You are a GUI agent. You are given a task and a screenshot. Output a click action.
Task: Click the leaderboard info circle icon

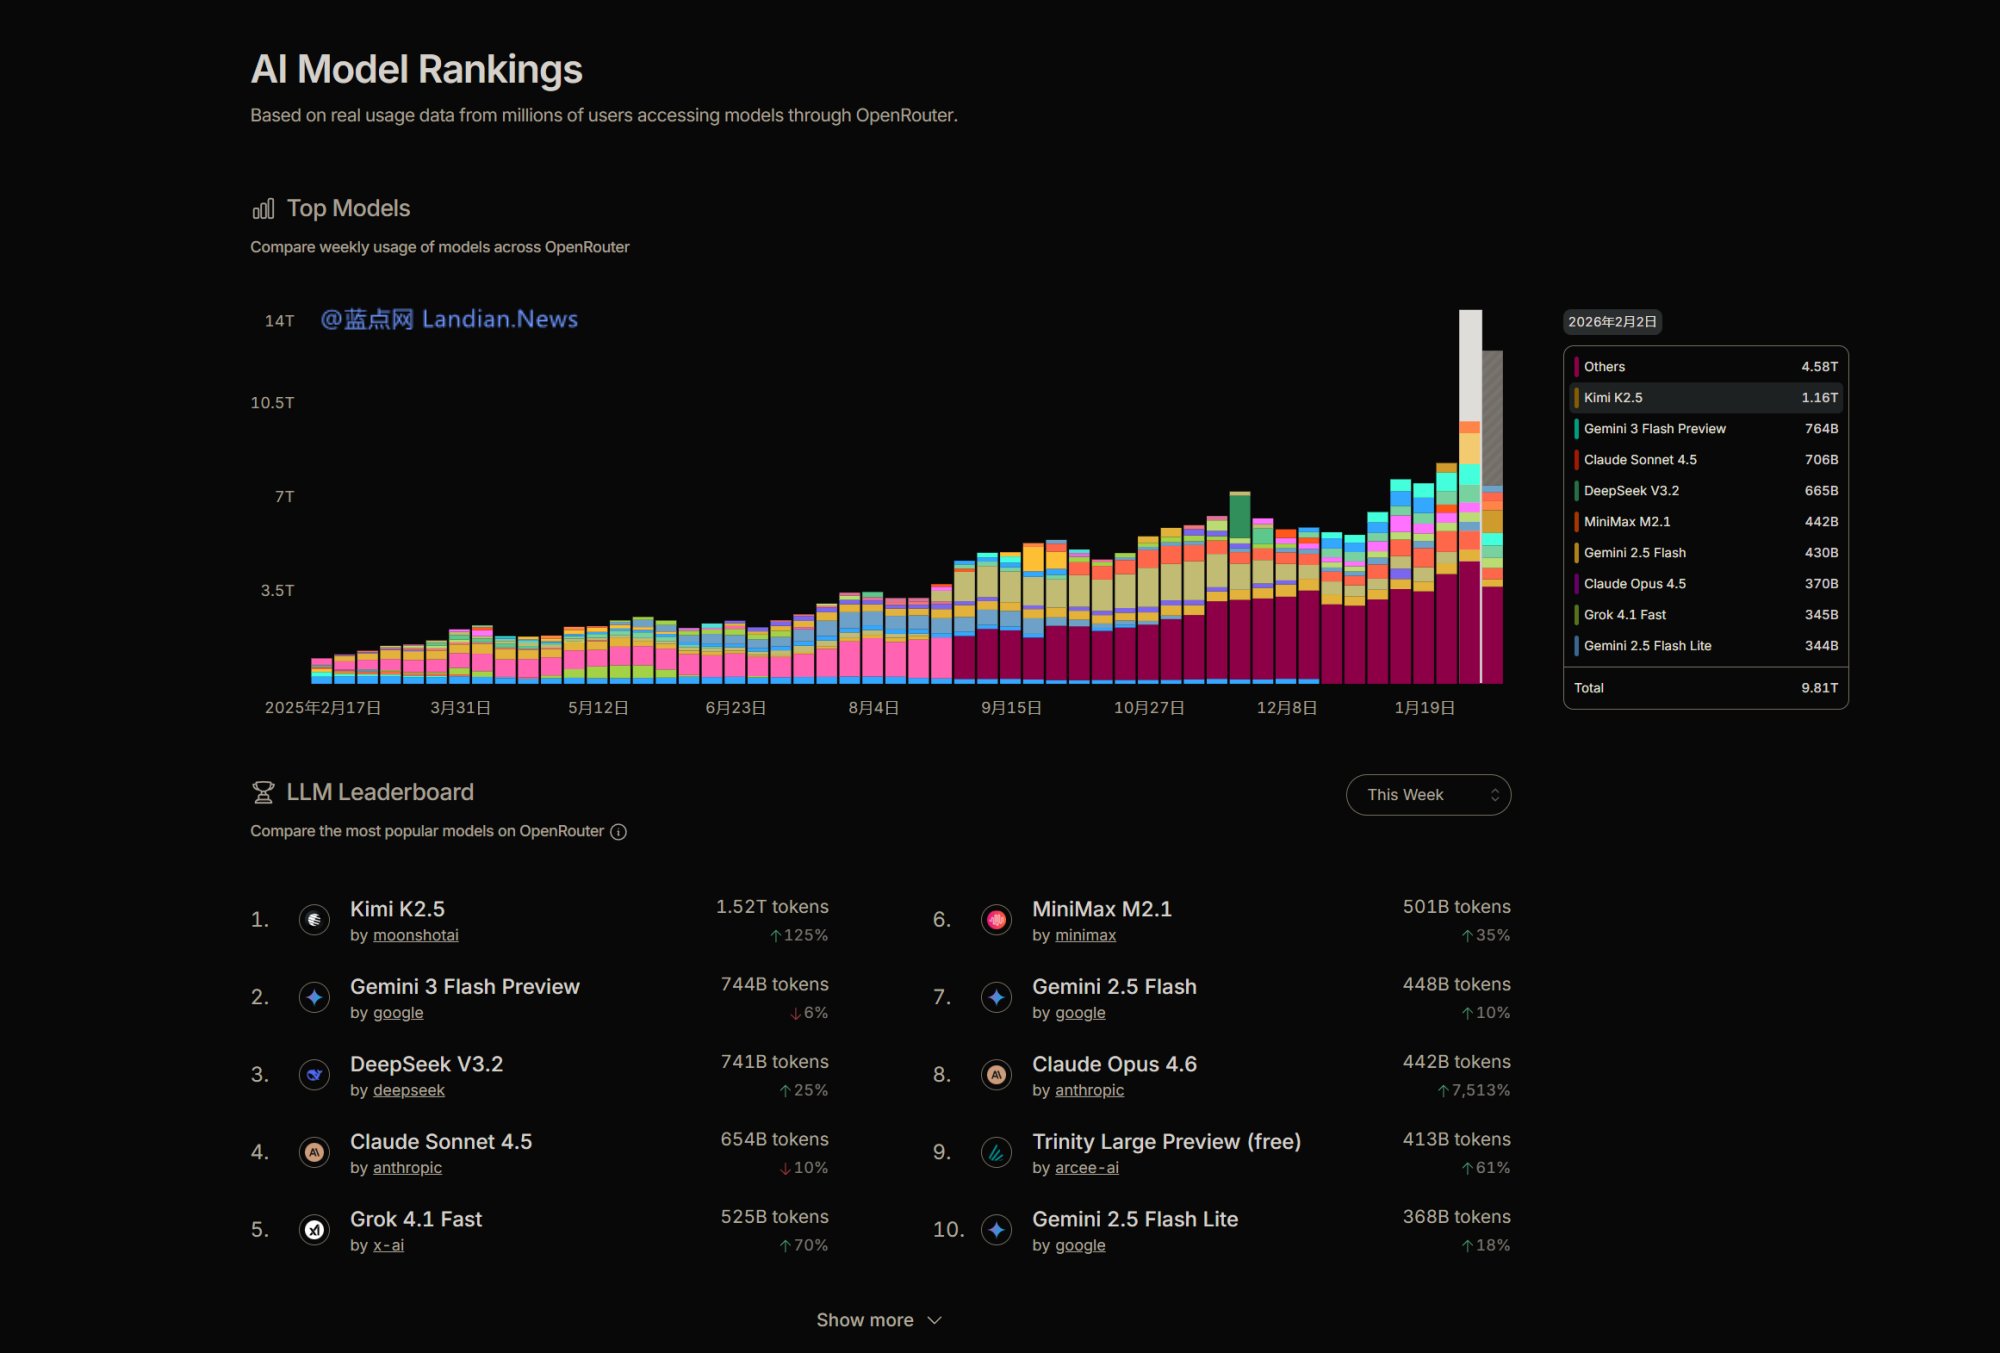point(619,832)
